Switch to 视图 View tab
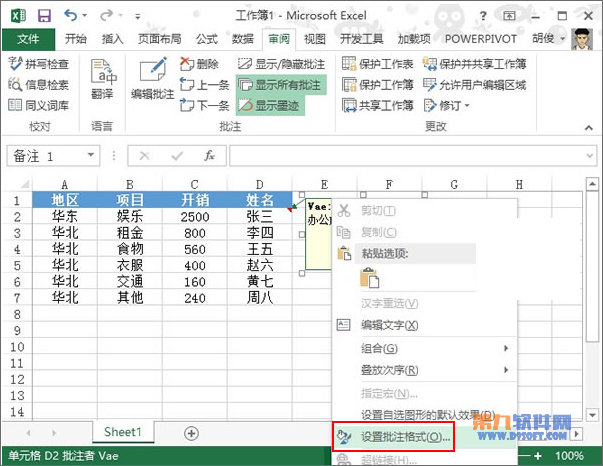Image resolution: width=603 pixels, height=466 pixels. click(315, 39)
